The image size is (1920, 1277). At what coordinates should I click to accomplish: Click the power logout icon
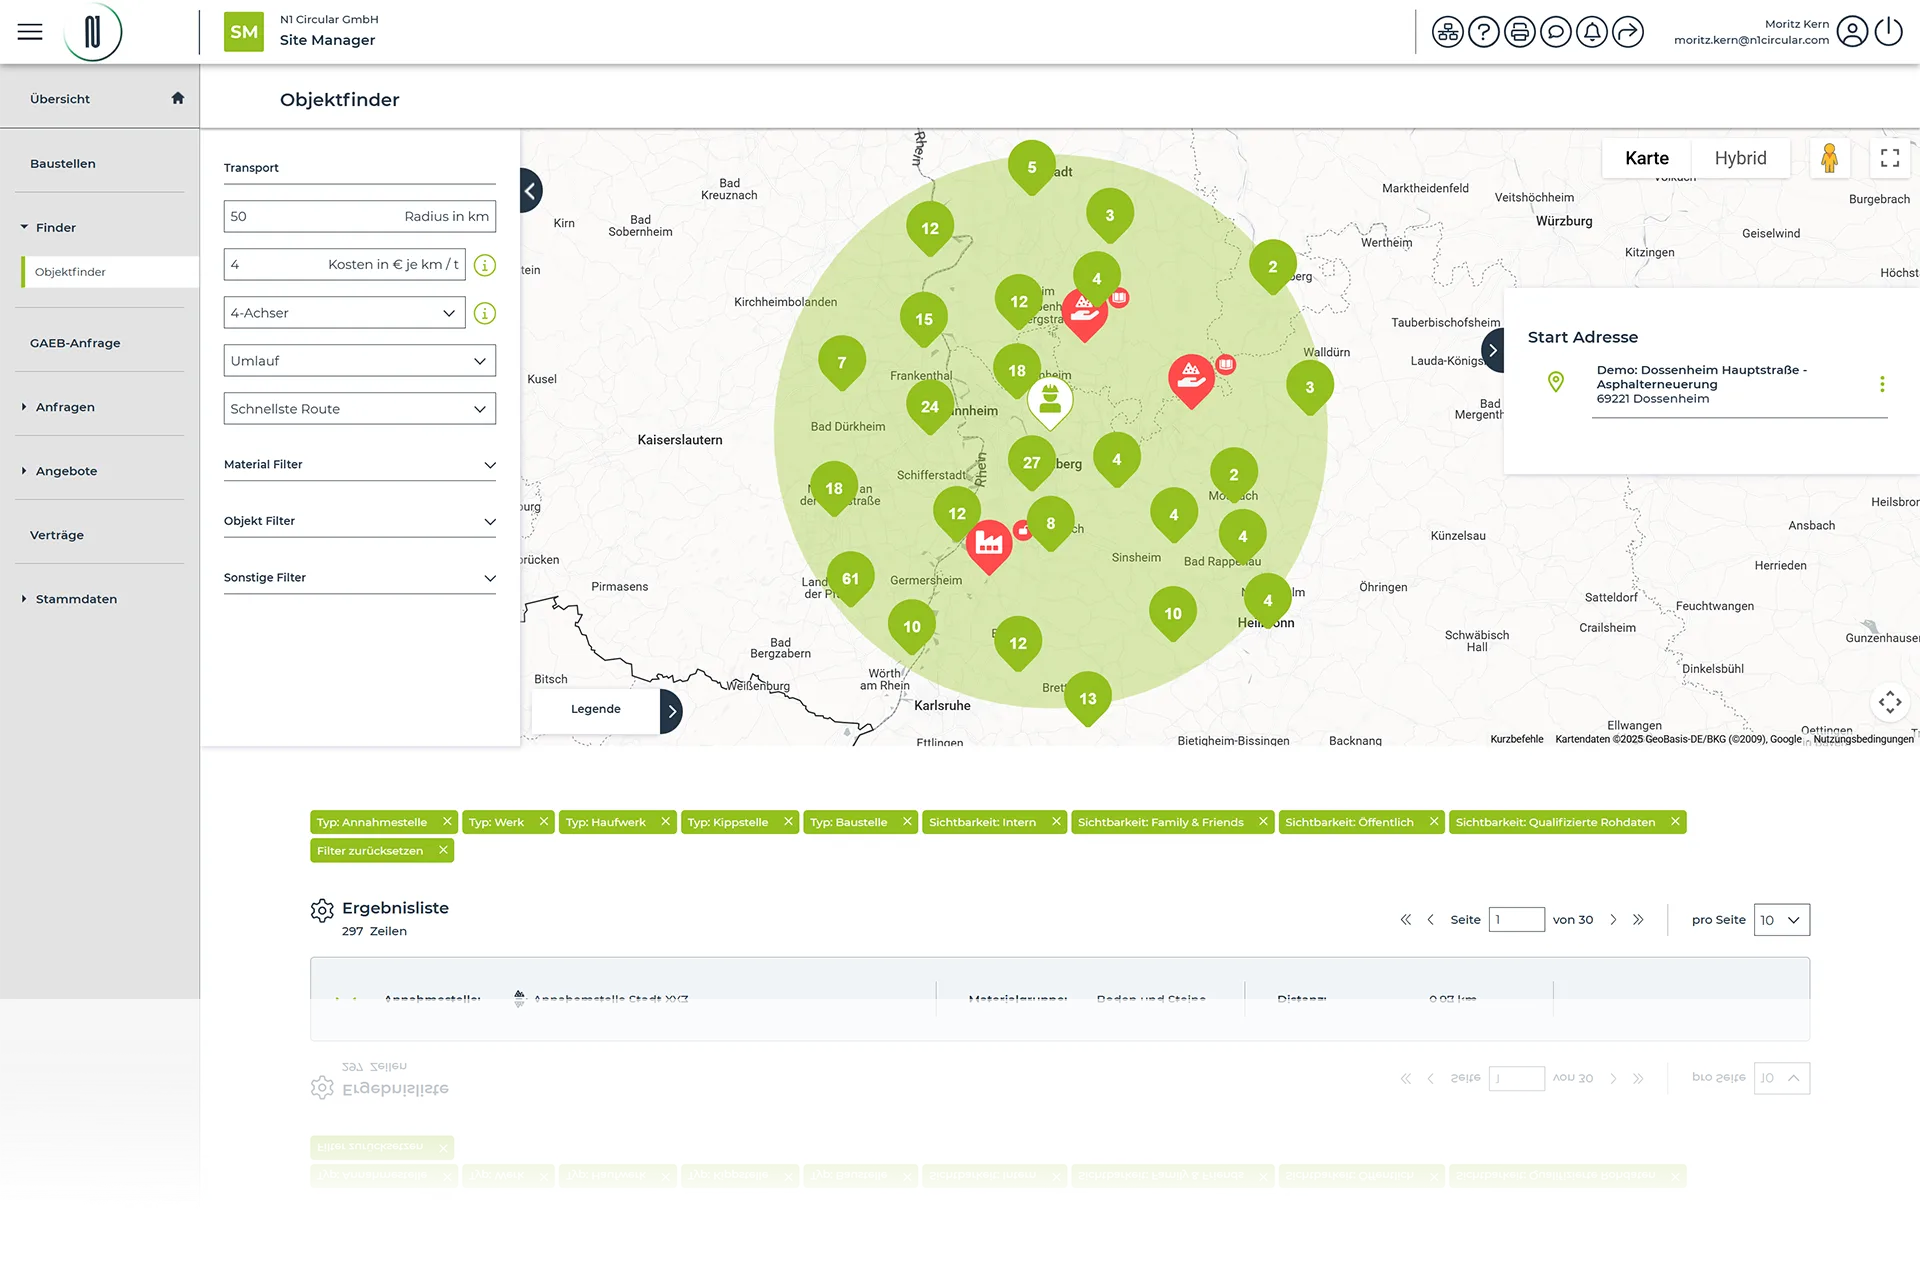point(1888,32)
